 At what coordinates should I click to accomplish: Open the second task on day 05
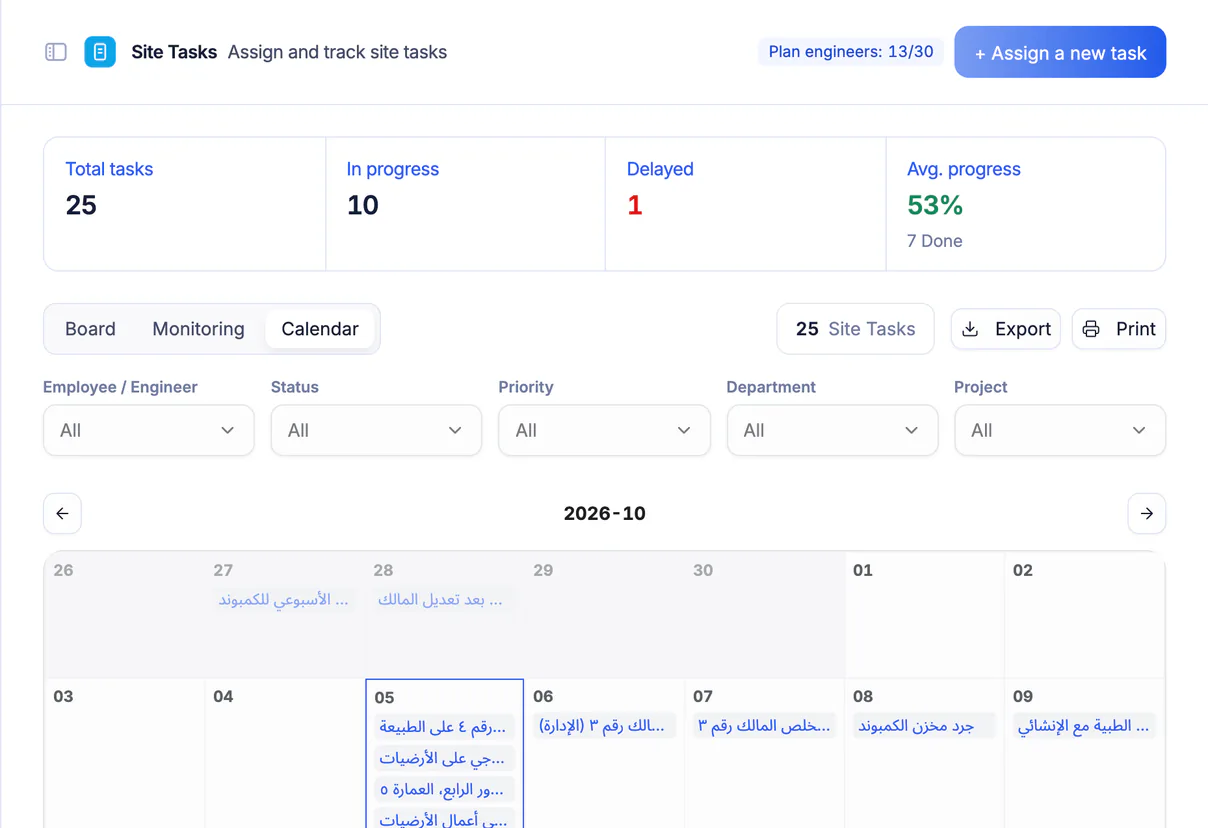coord(444,759)
